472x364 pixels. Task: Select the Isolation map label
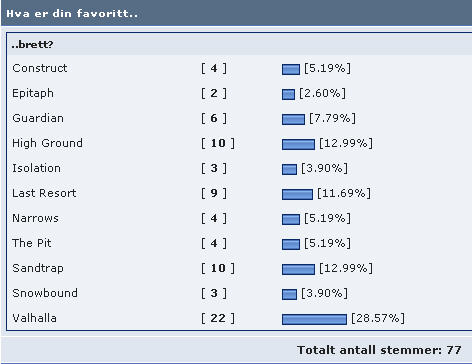tap(36, 168)
